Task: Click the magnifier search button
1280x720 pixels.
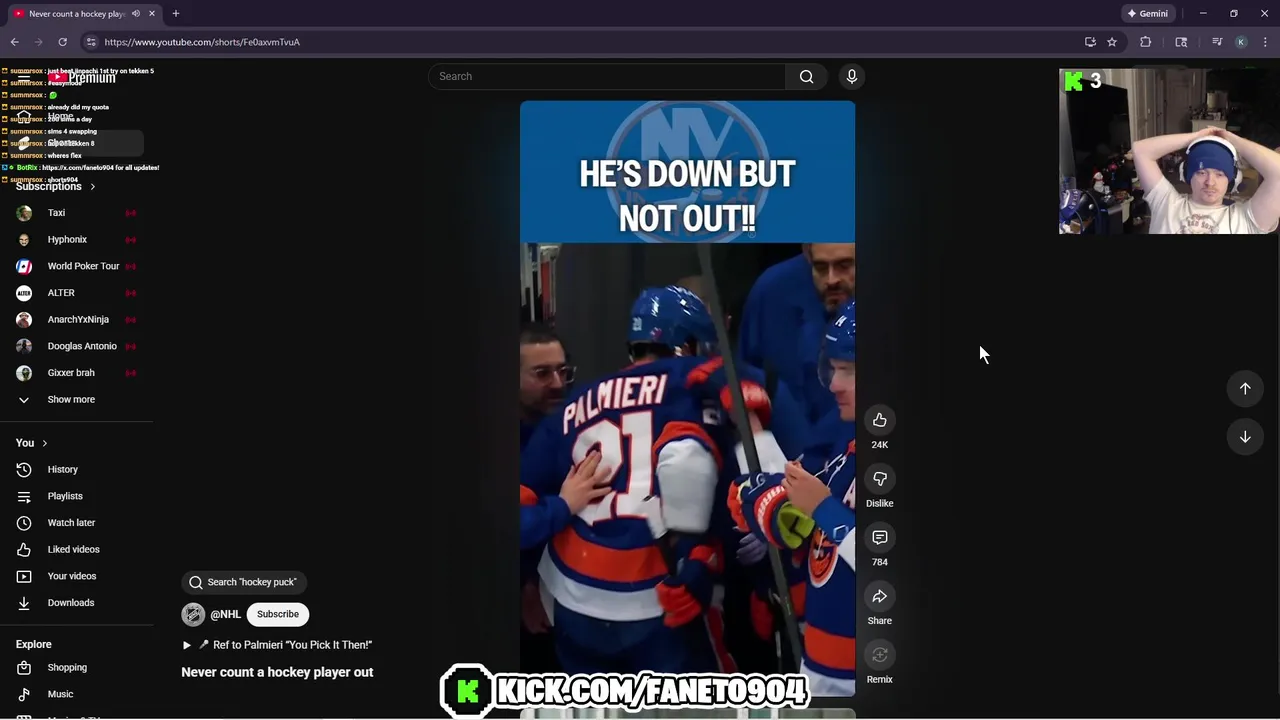Action: [806, 76]
